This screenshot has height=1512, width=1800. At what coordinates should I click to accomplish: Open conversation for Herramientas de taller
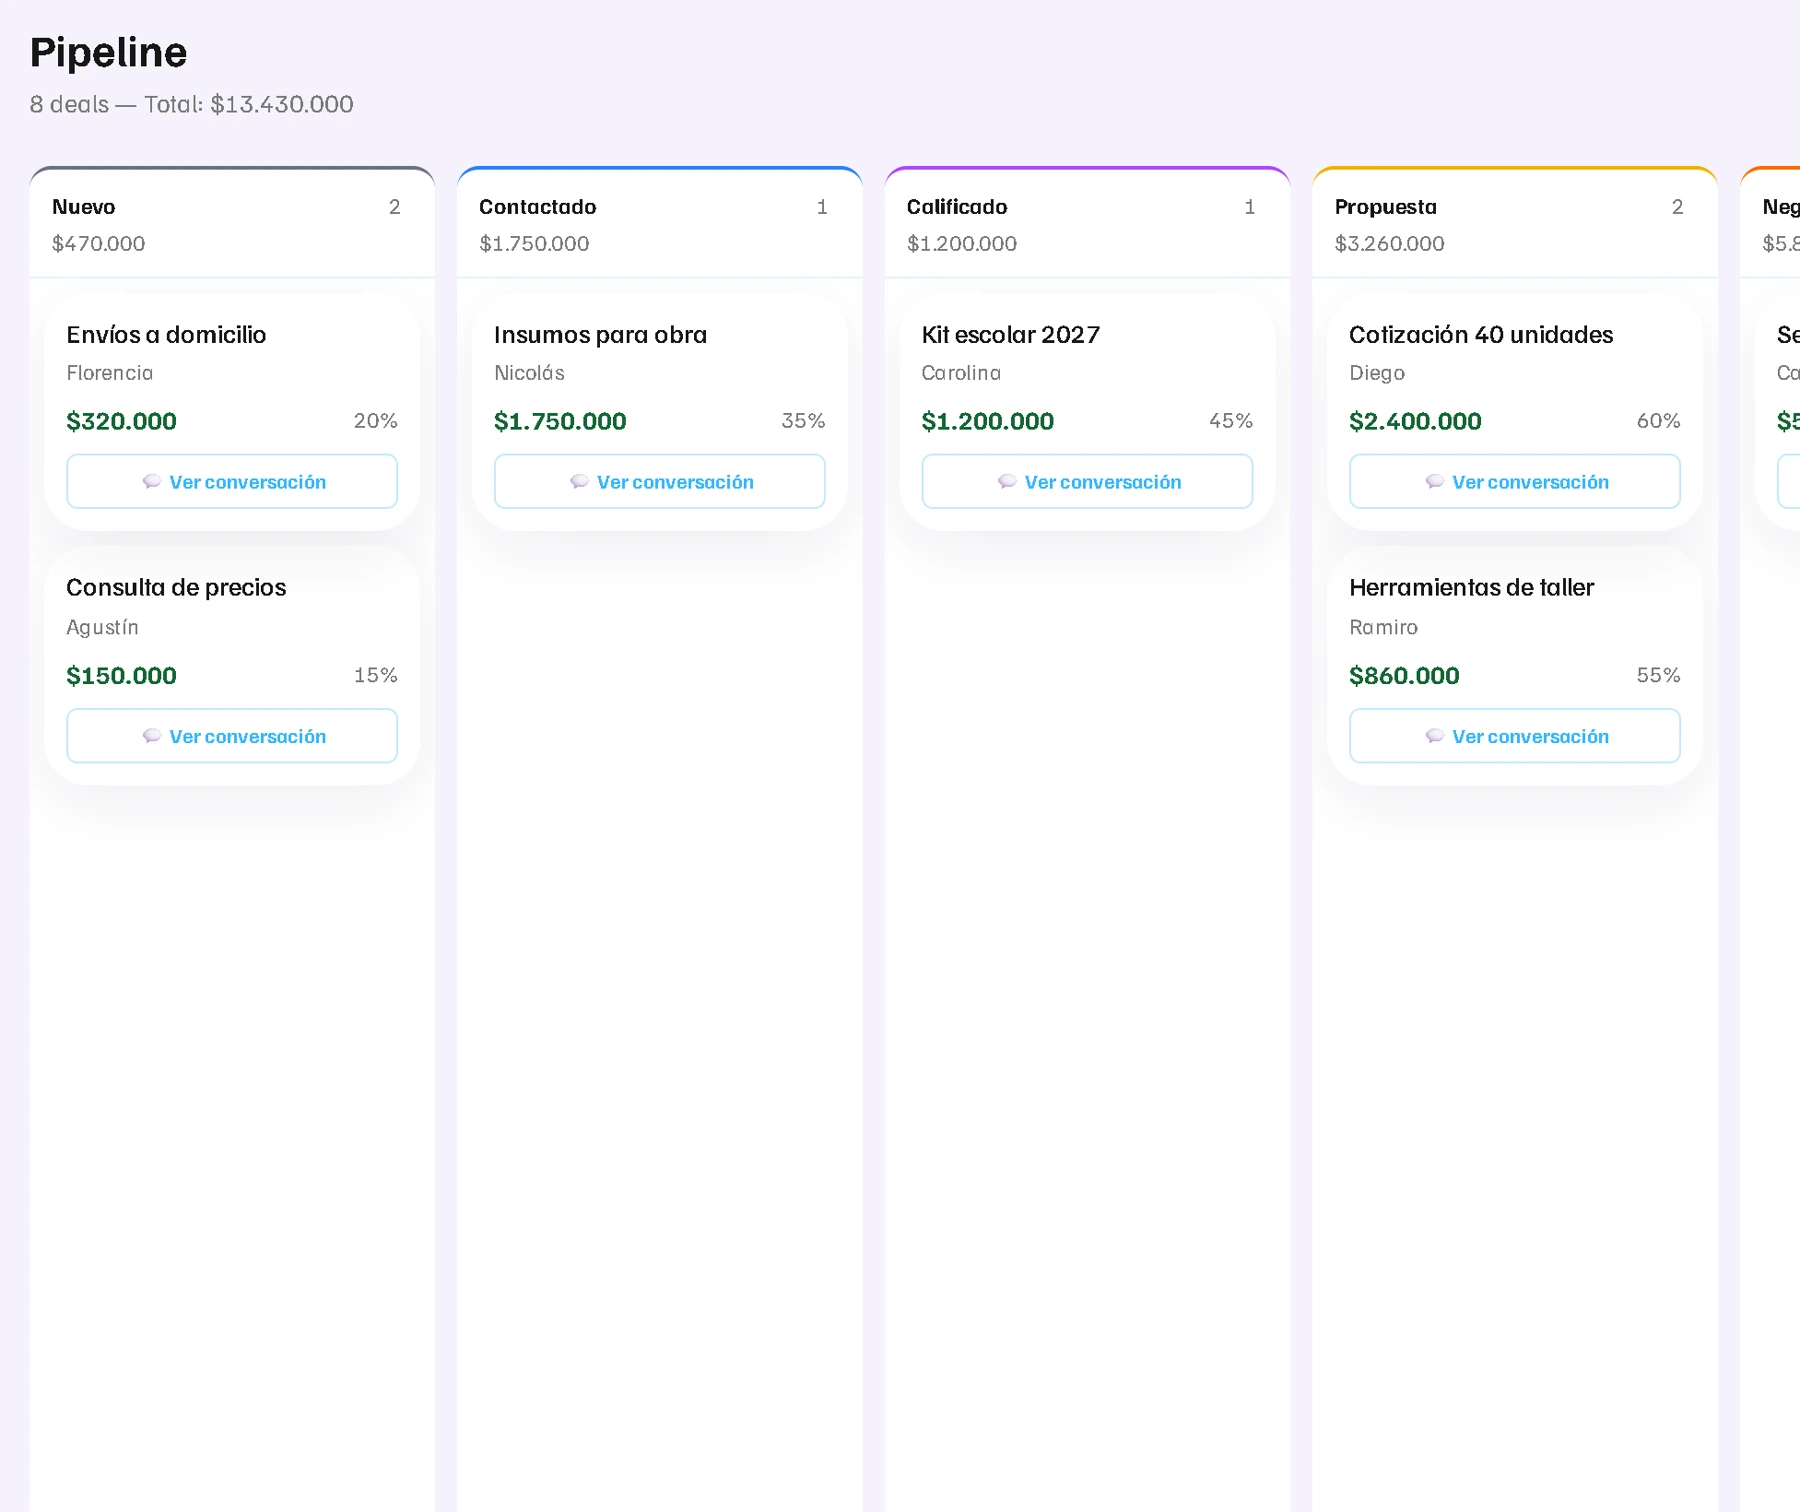(x=1515, y=736)
